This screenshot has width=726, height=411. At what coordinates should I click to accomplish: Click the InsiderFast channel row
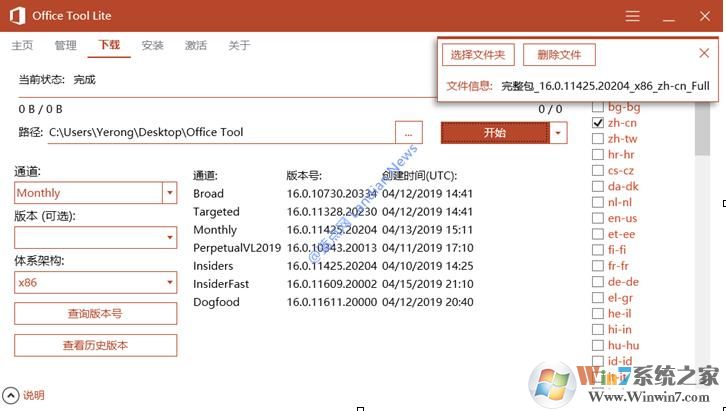[333, 284]
